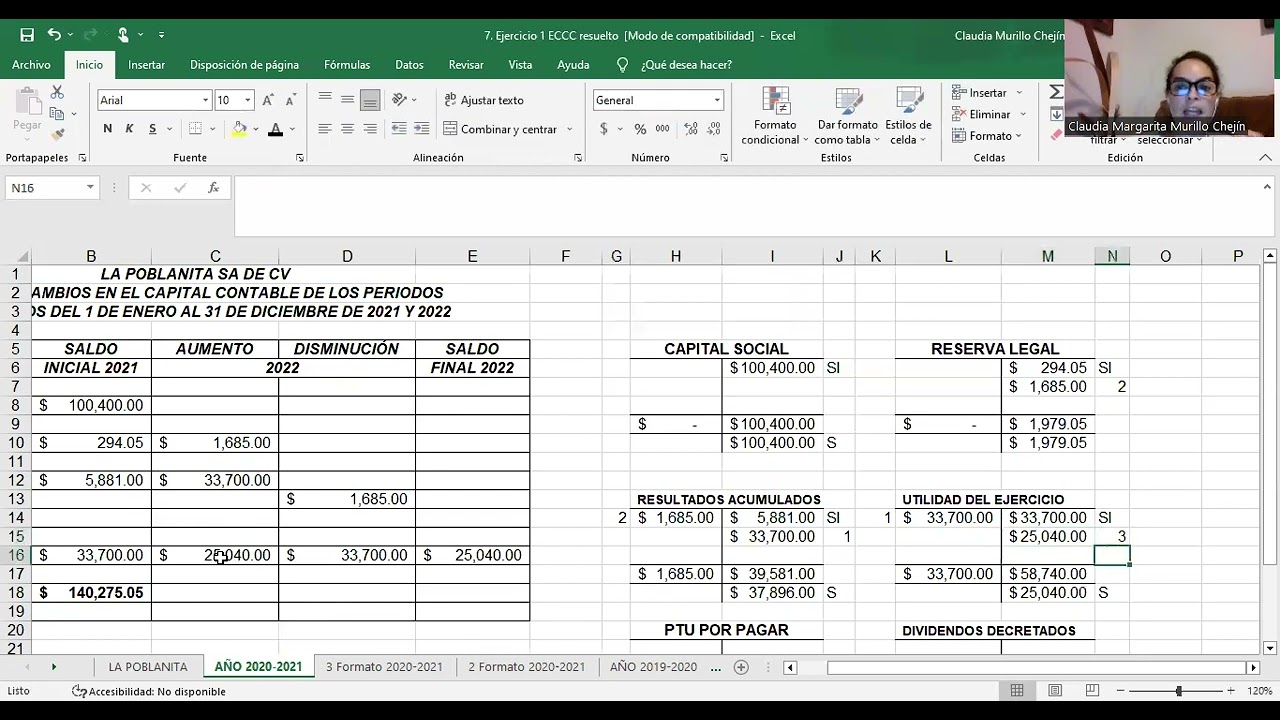Increase indent icon

click(x=422, y=129)
